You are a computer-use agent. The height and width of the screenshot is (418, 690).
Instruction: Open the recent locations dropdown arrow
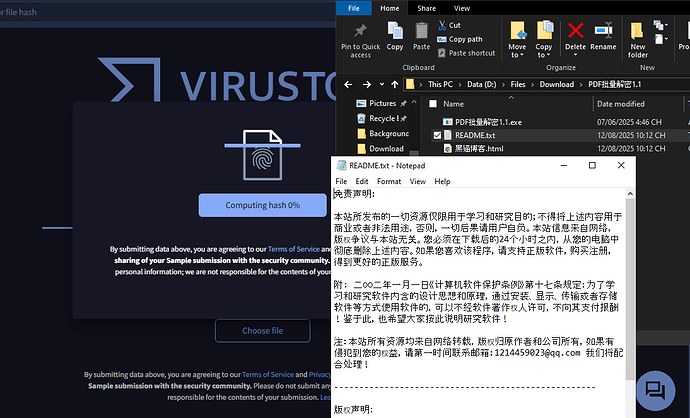(380, 83)
